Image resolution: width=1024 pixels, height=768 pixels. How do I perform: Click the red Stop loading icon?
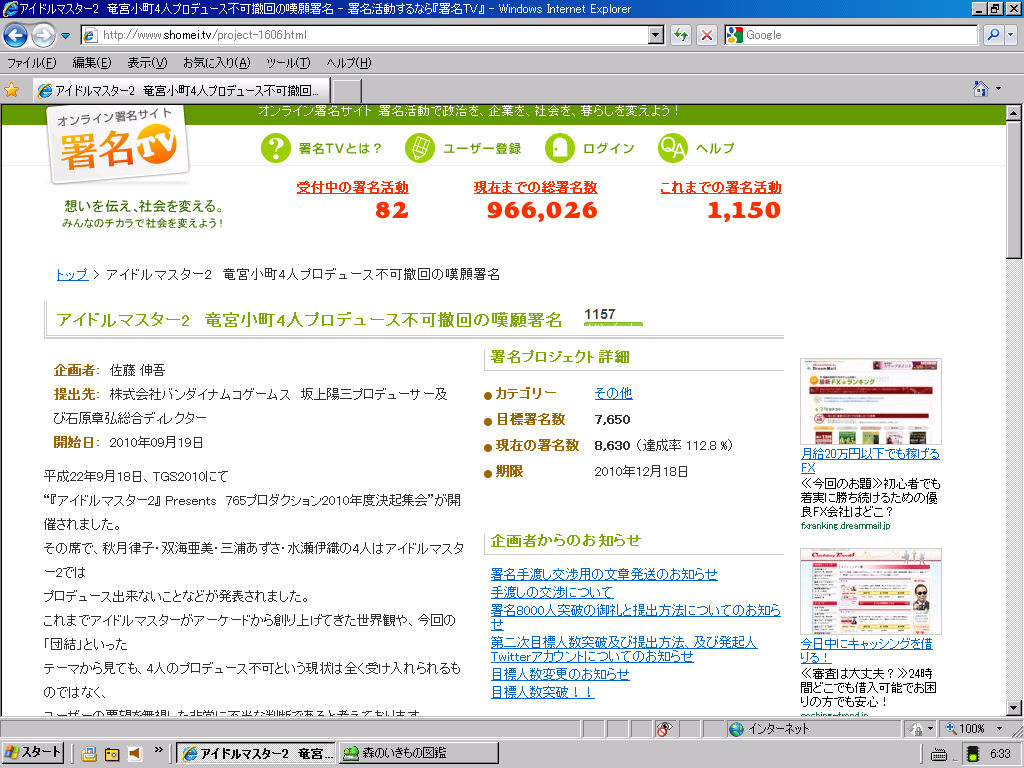pos(707,35)
